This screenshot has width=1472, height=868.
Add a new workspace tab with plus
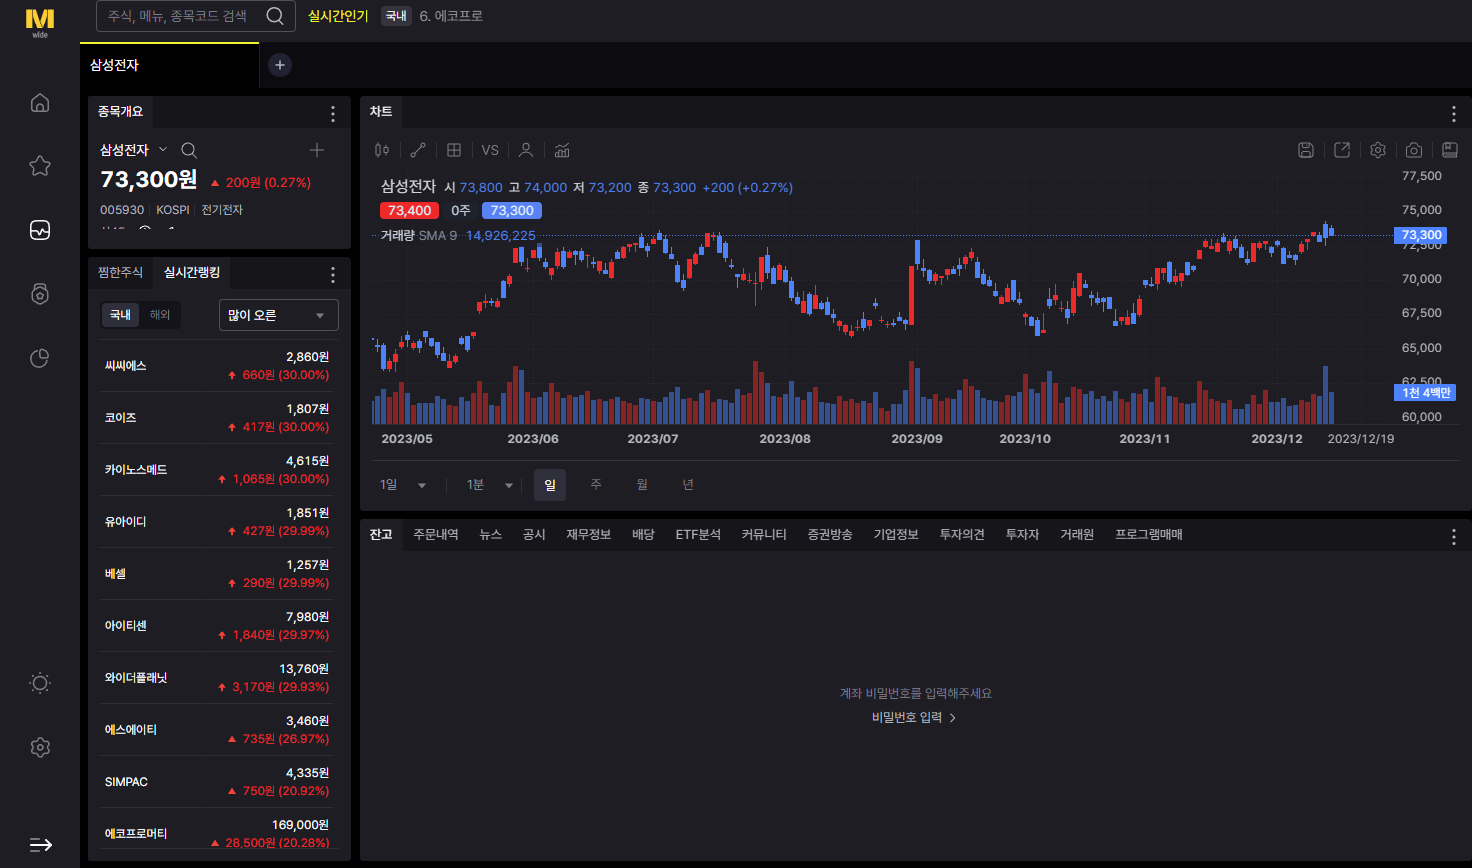280,65
